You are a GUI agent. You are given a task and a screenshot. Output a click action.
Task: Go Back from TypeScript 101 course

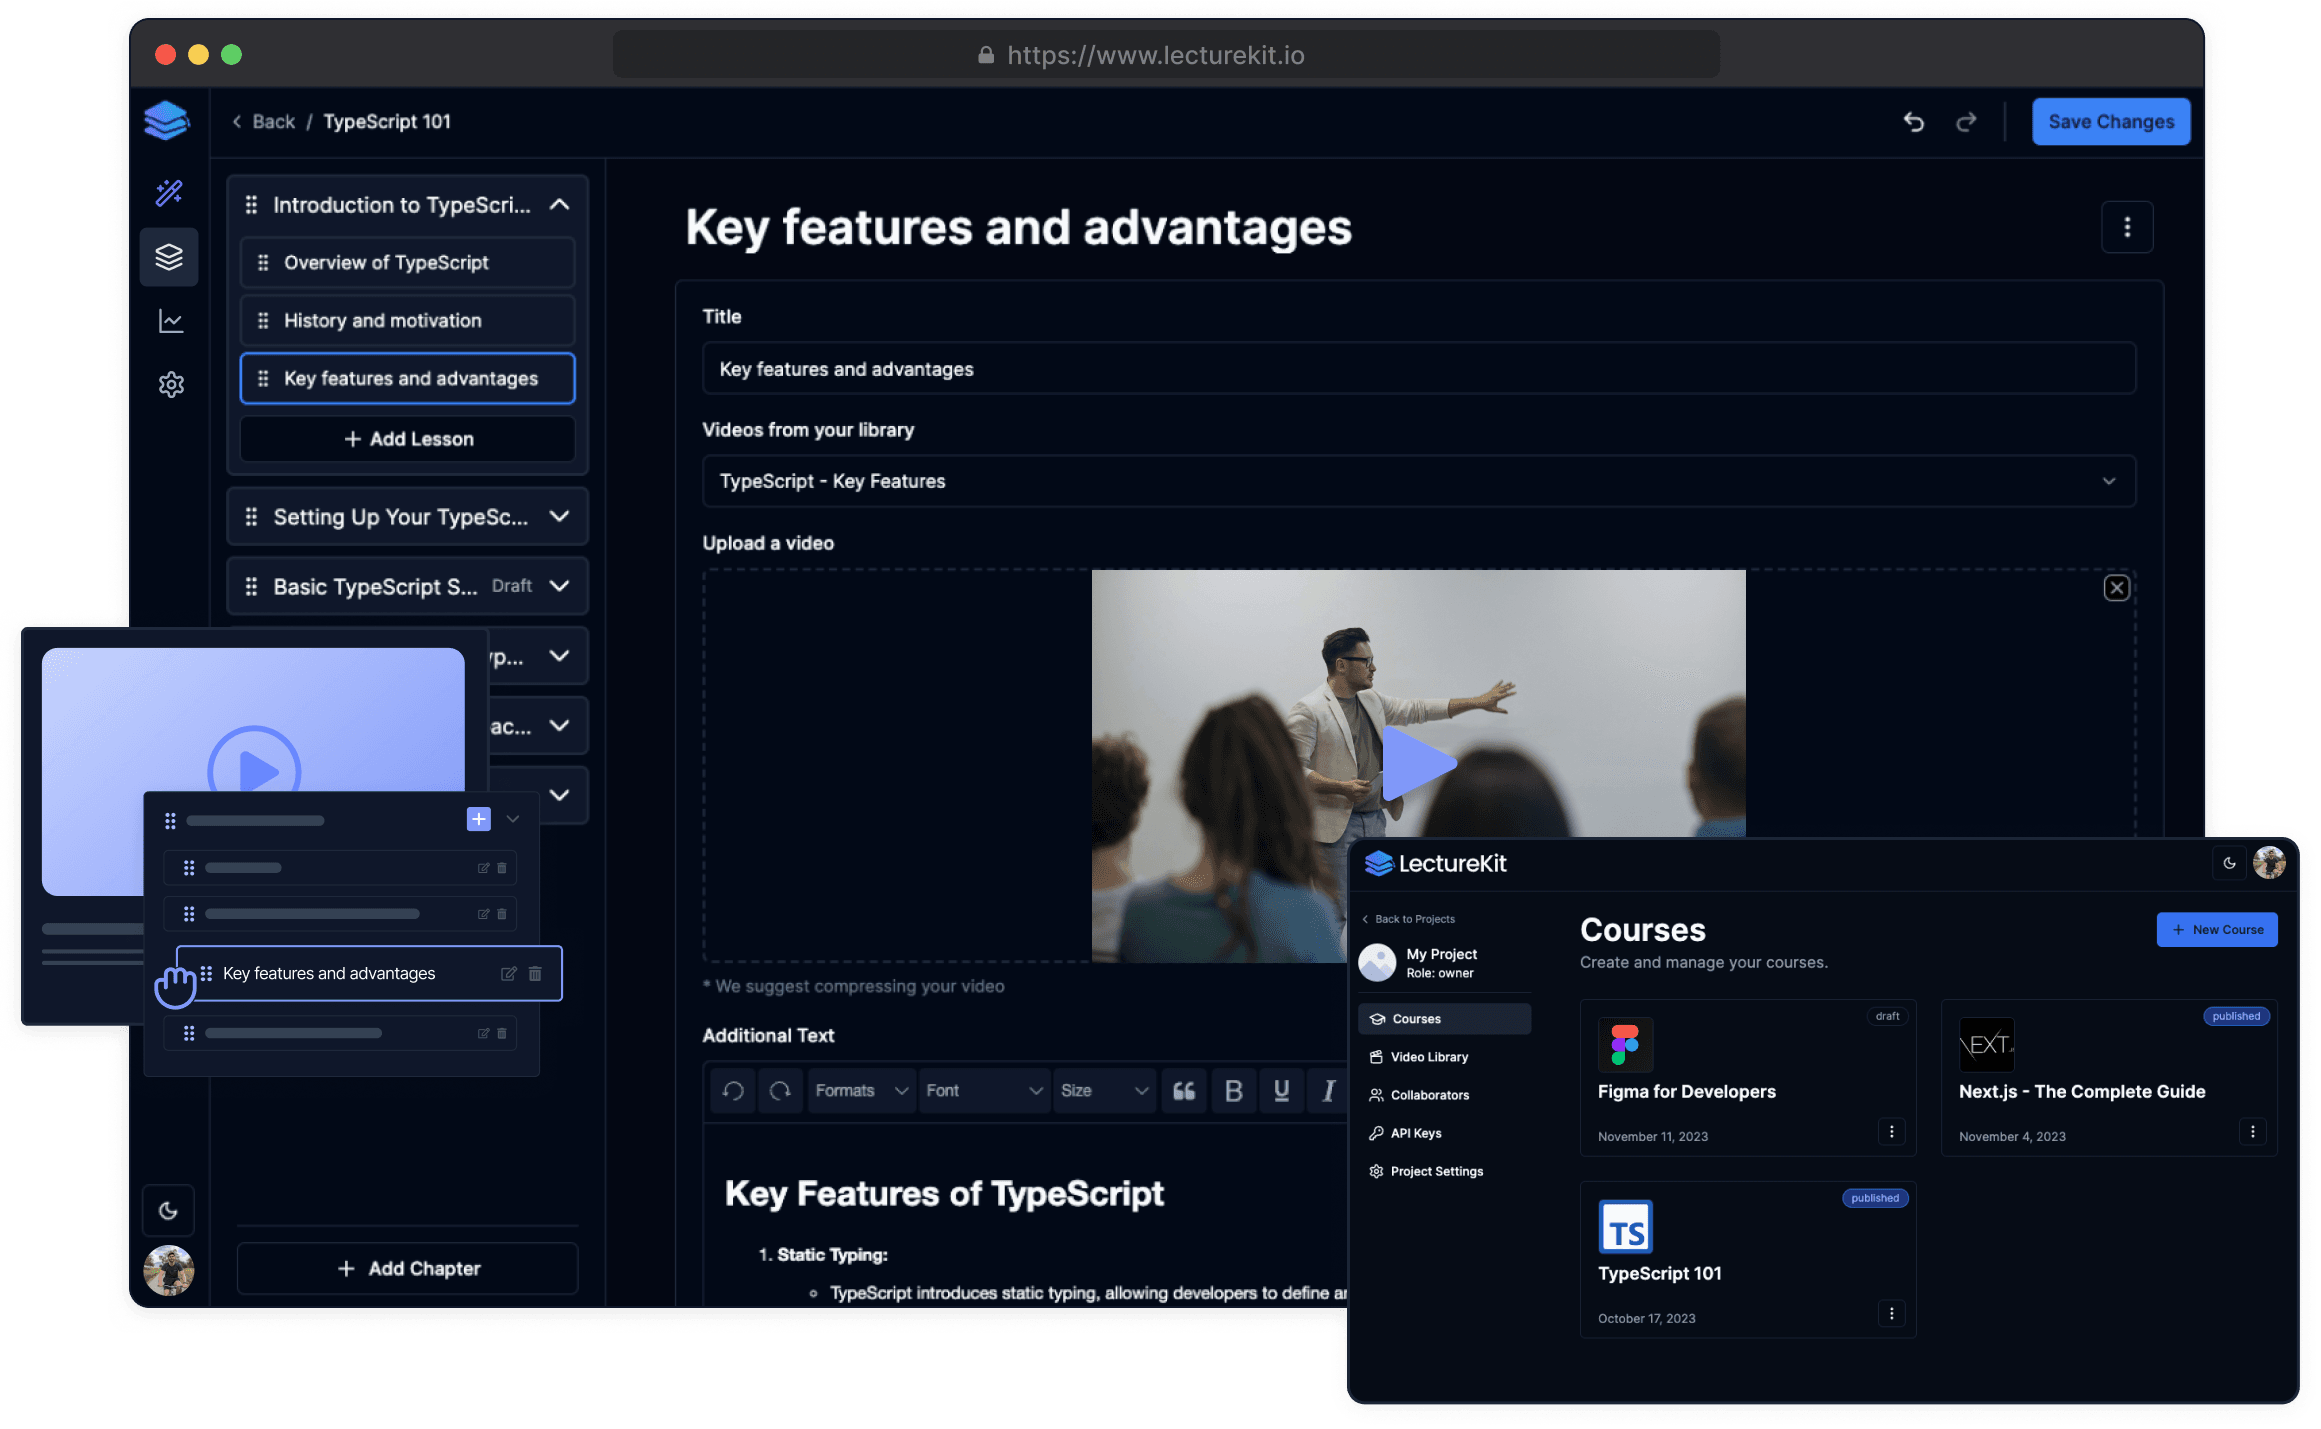[264, 122]
